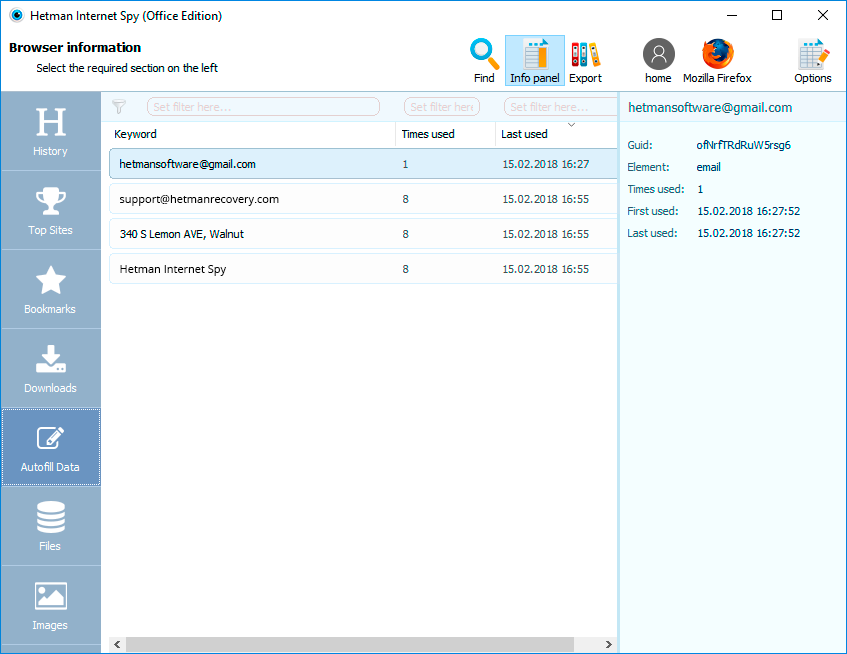Open the History section
847x654 pixels.
pyautogui.click(x=50, y=131)
